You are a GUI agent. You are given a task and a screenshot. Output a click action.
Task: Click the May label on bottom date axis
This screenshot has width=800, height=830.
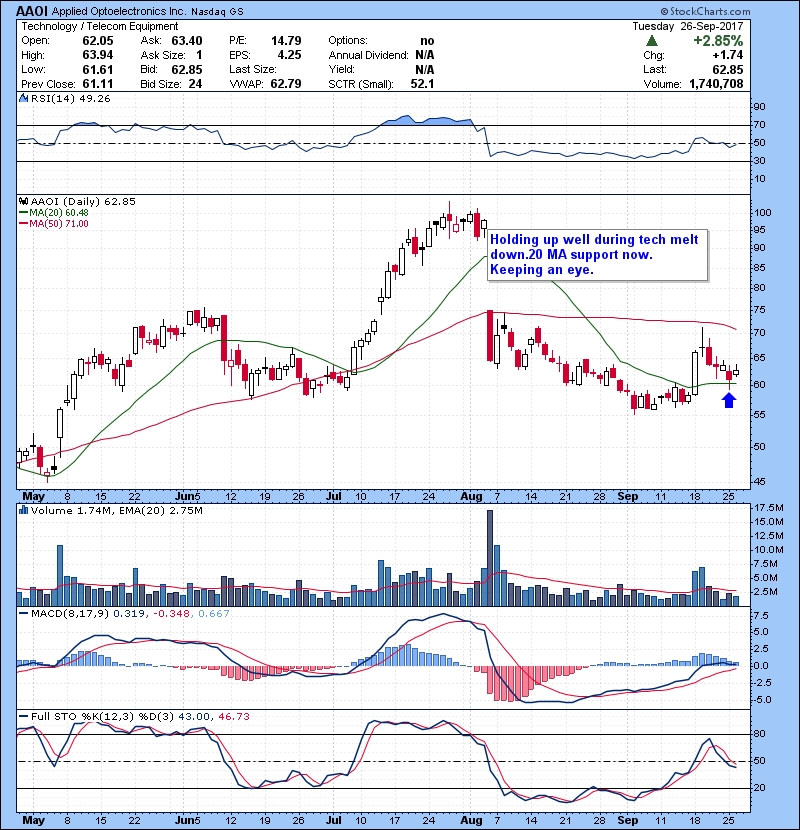[33, 820]
